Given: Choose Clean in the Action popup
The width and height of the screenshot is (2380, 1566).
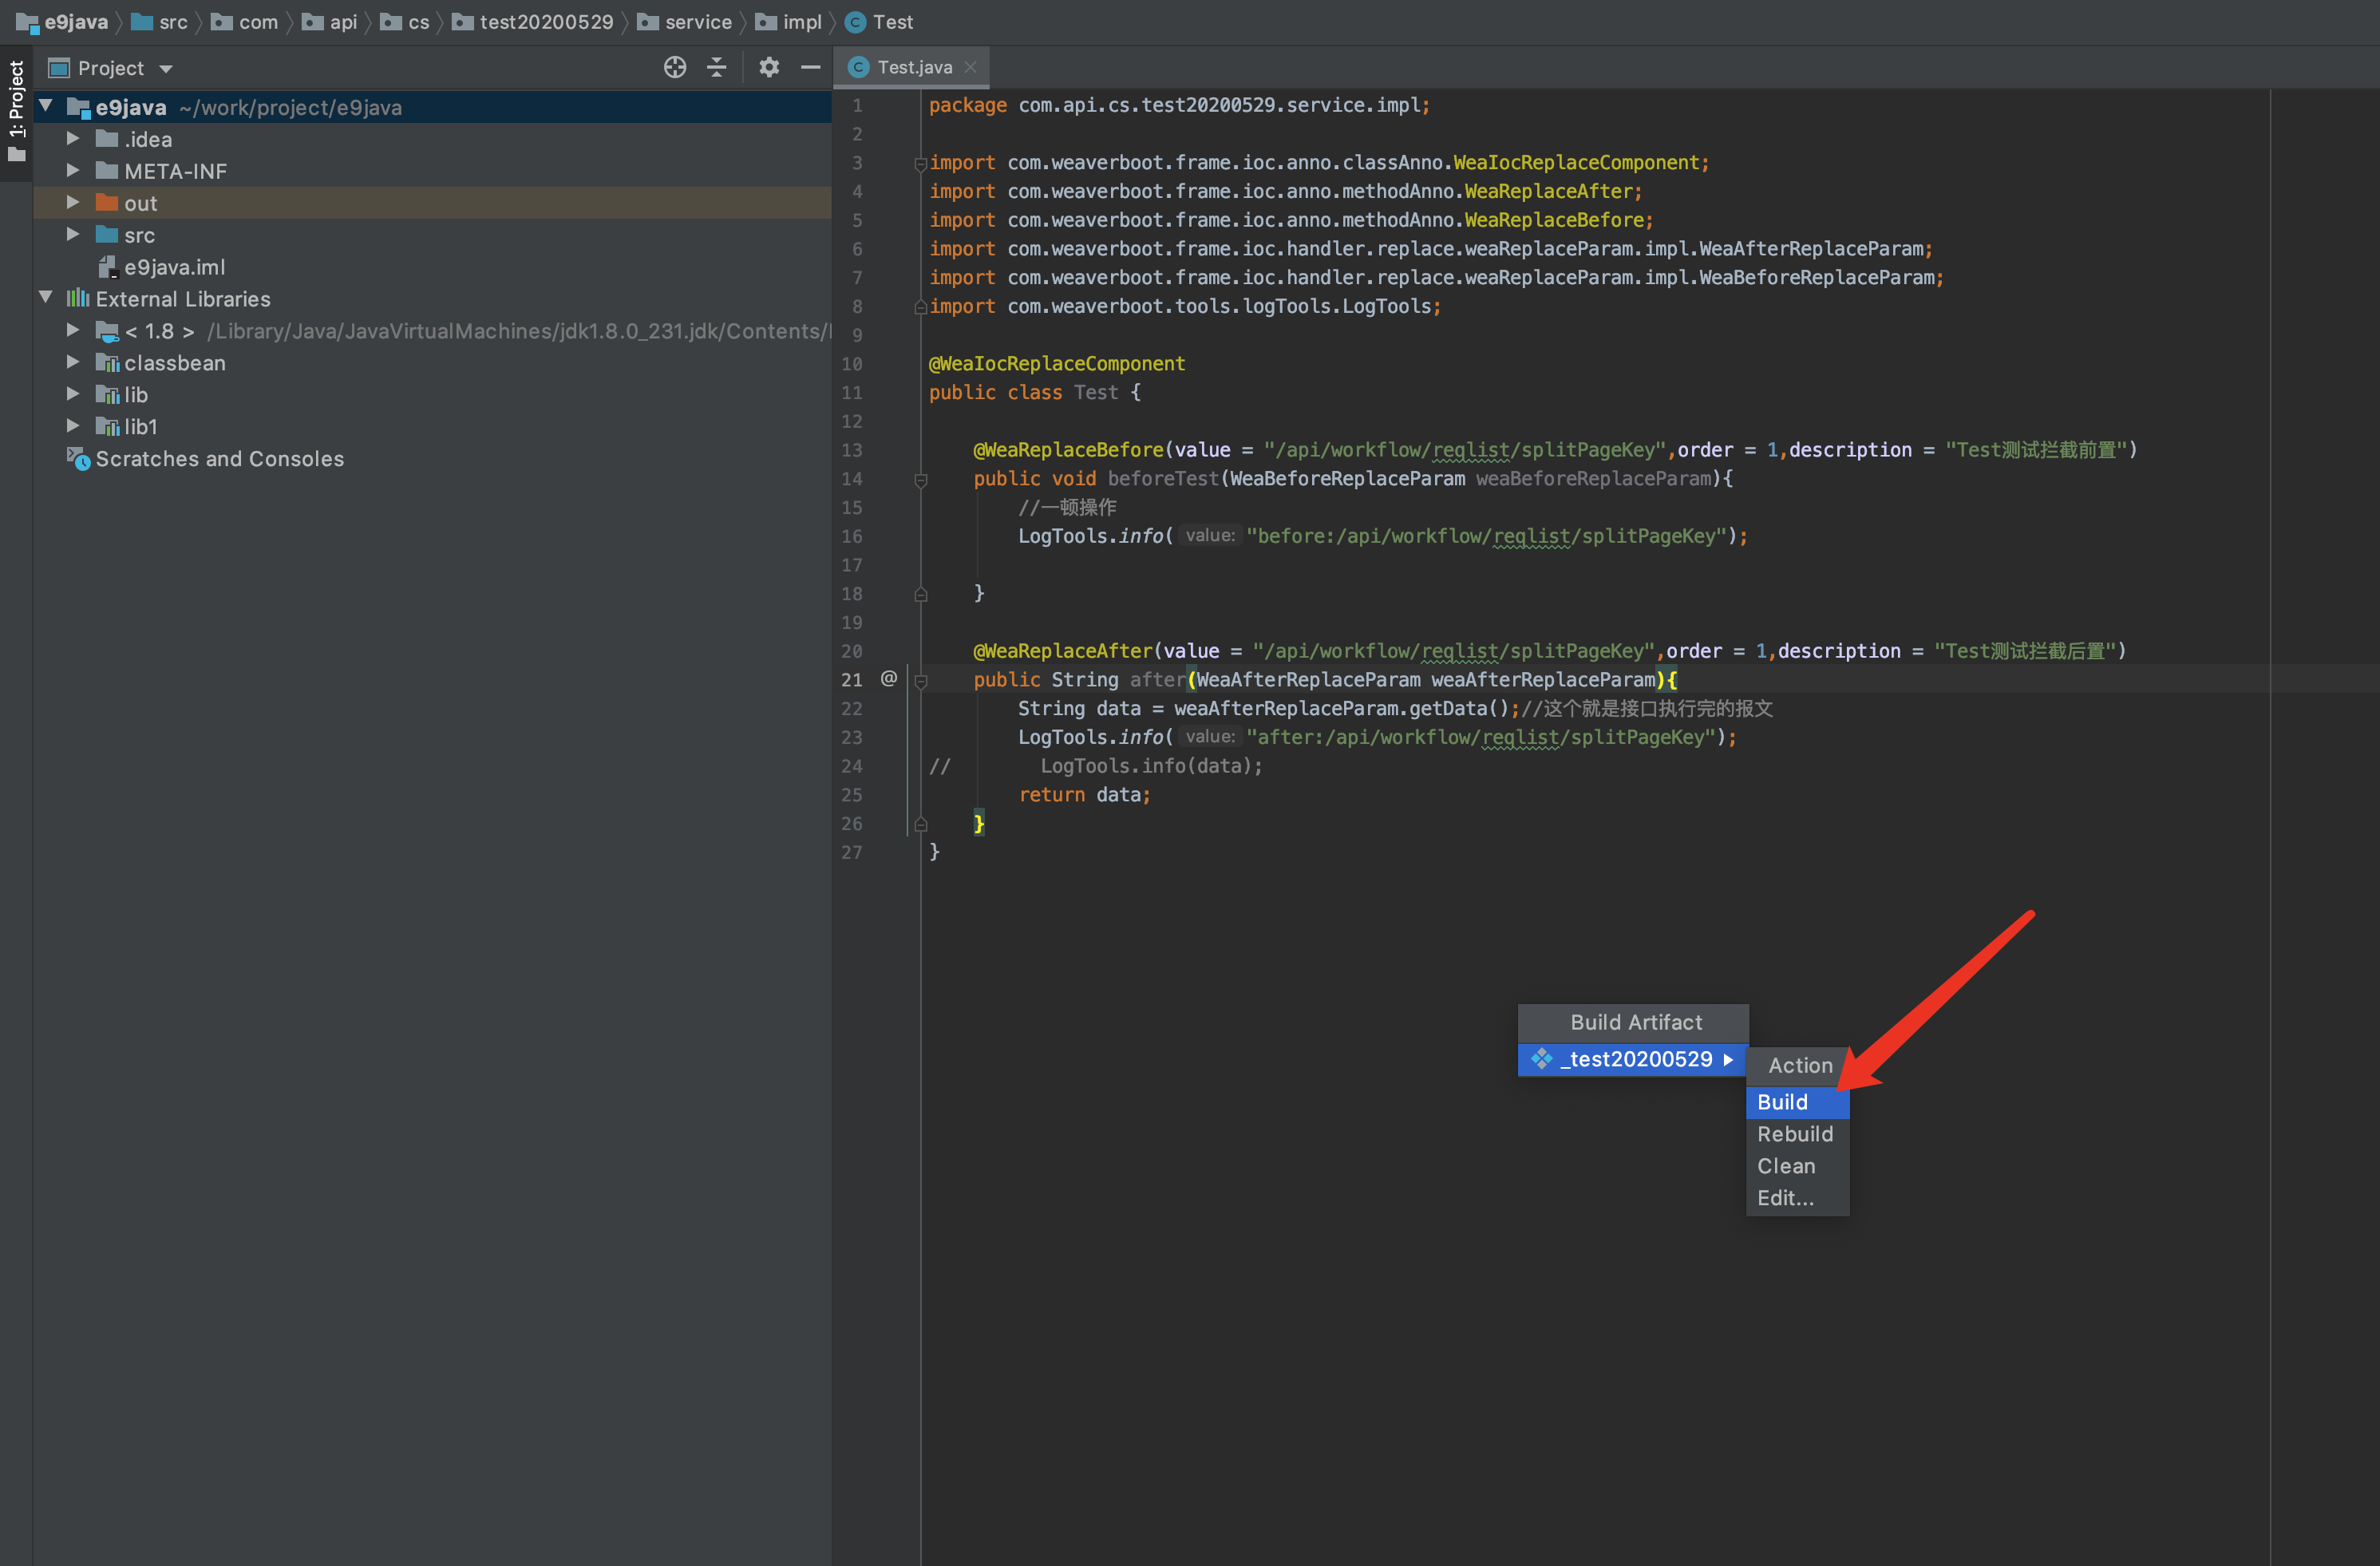Looking at the screenshot, I should (1785, 1166).
